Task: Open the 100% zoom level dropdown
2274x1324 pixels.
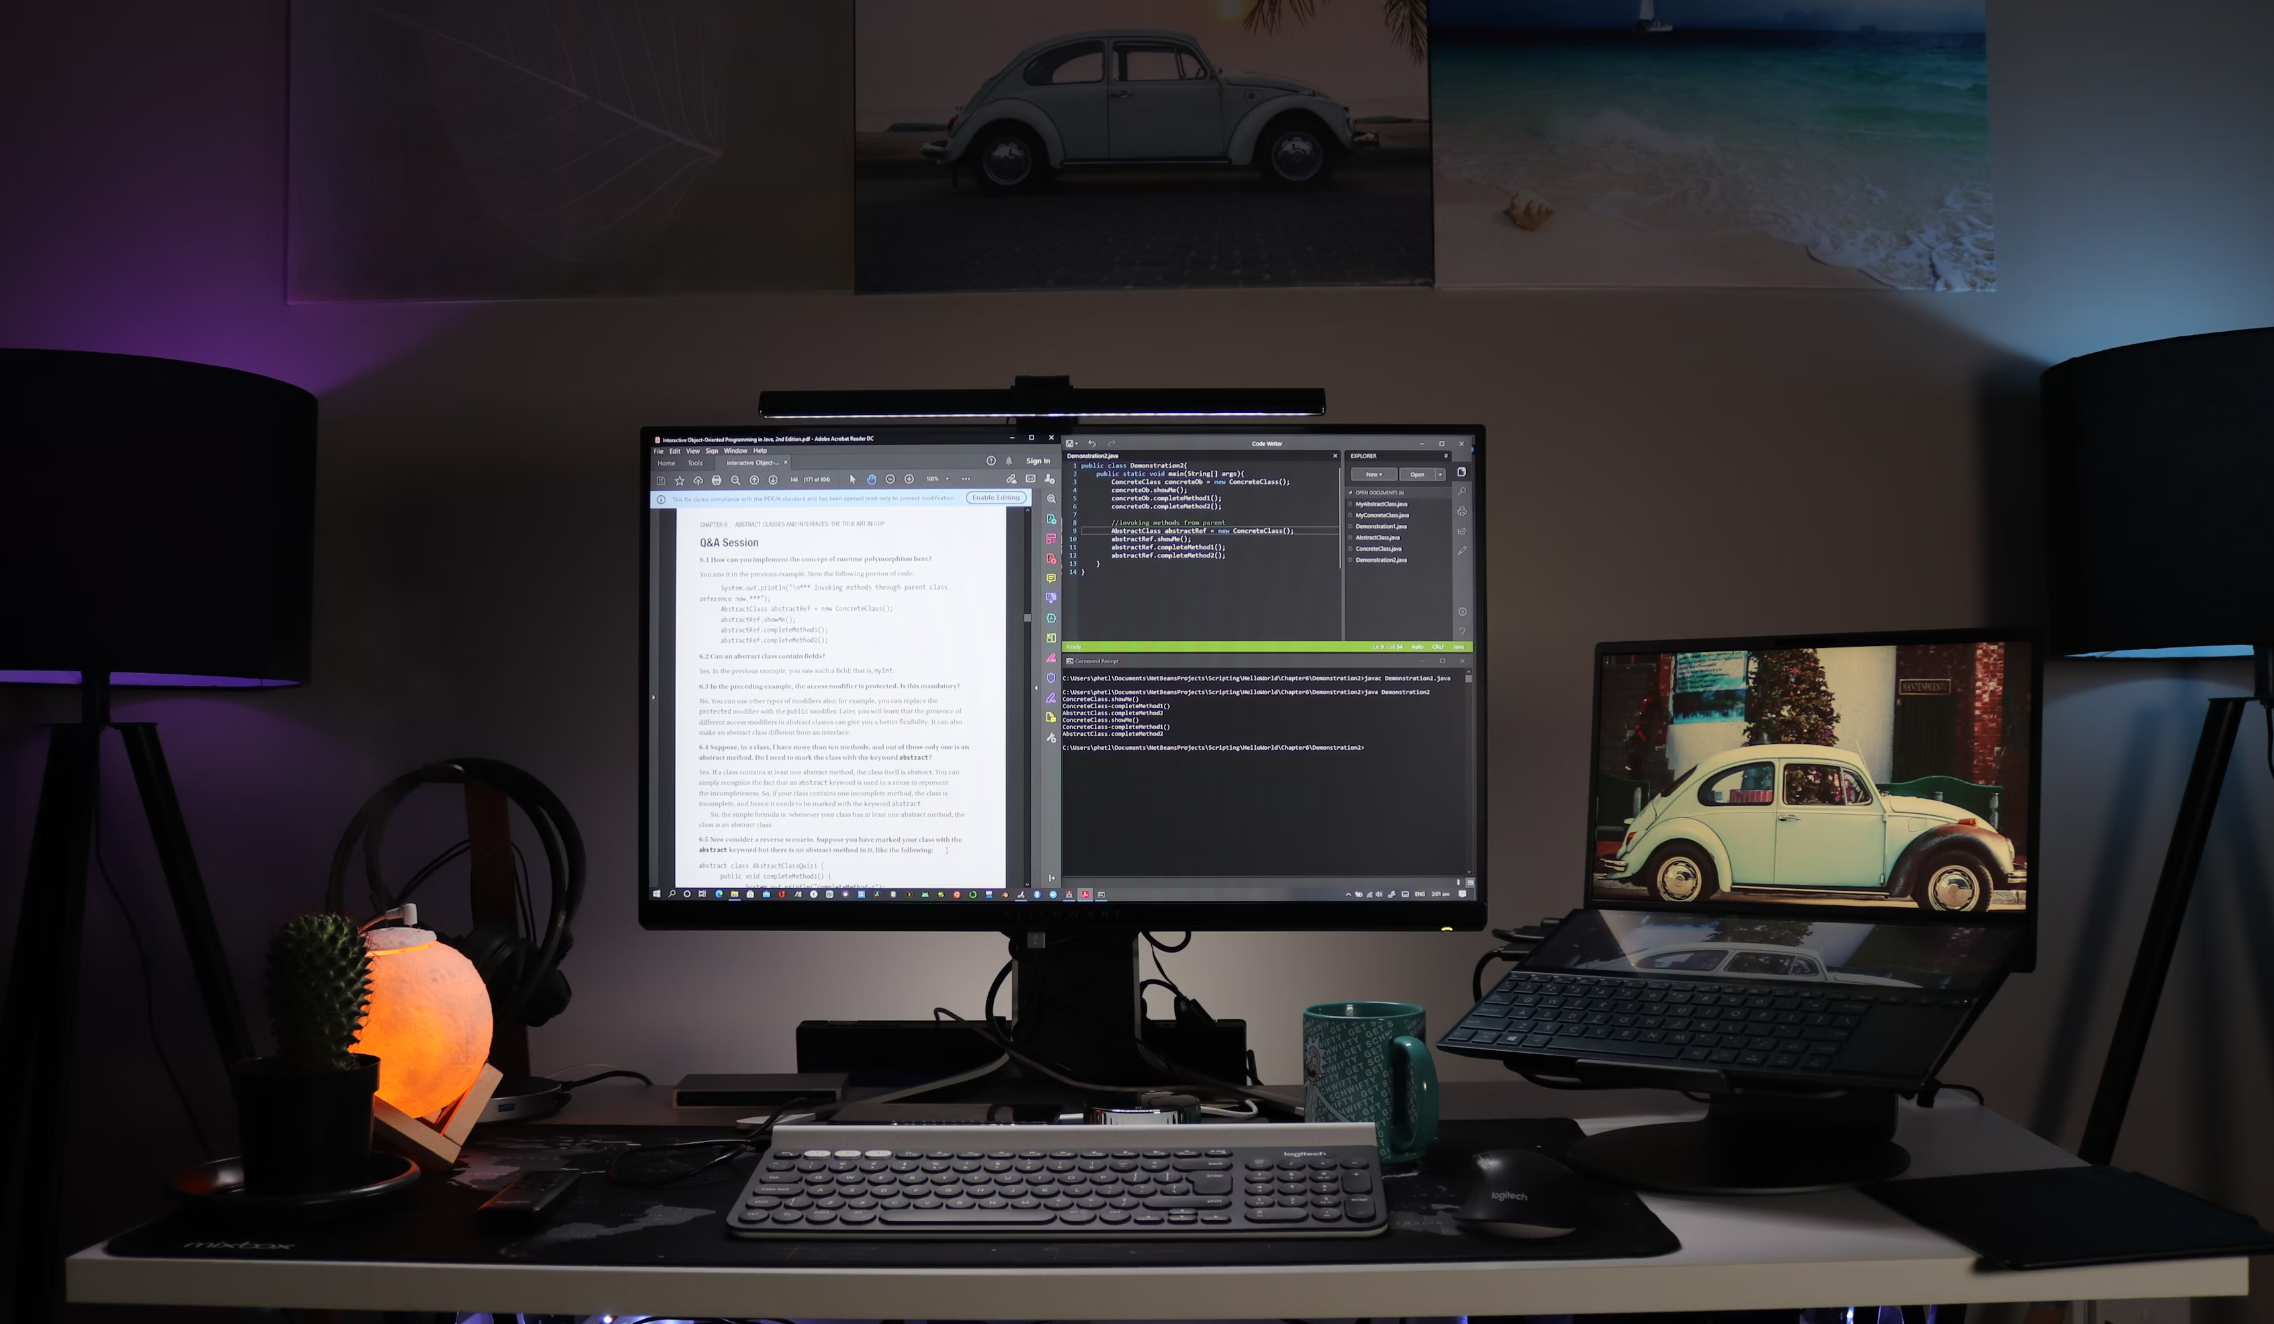Action: click(x=947, y=479)
